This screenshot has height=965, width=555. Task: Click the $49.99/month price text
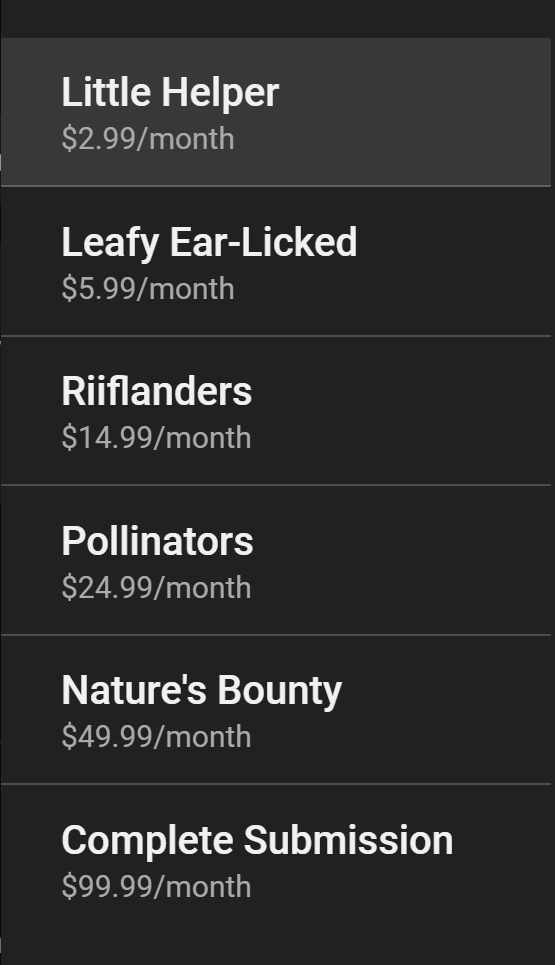pos(156,737)
